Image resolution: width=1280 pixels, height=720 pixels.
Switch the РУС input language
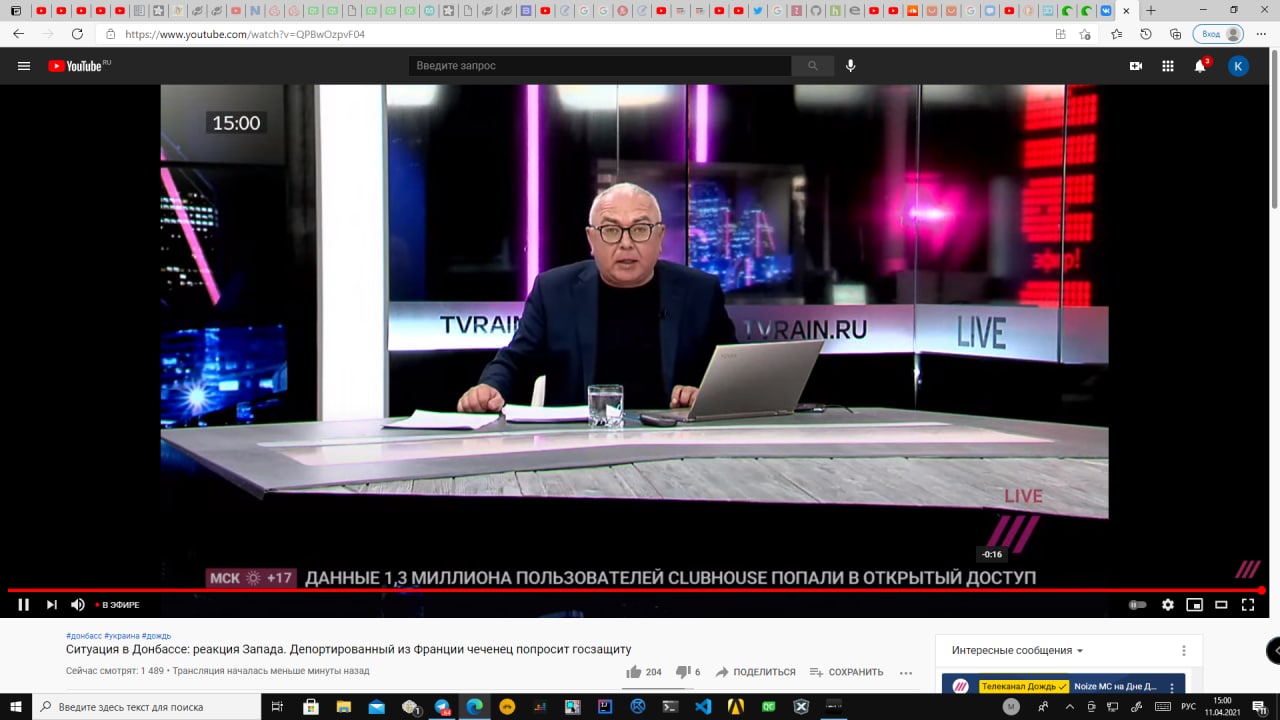1188,706
